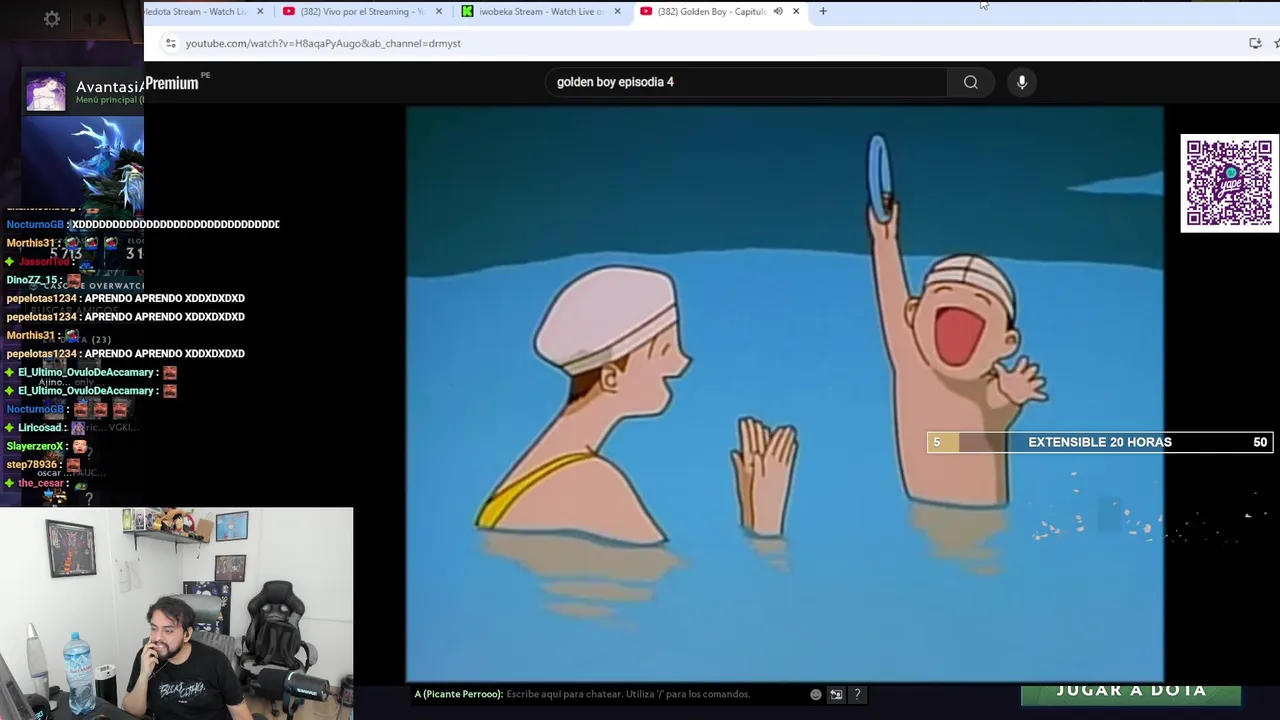Activate voice search microphone icon
Image resolution: width=1280 pixels, height=720 pixels.
[1022, 83]
